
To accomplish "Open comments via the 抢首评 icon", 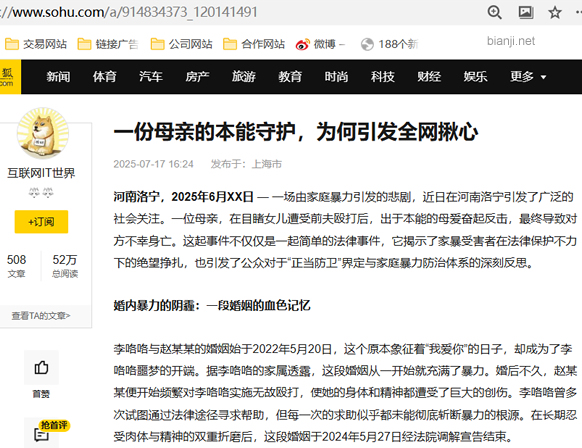I will click(x=42, y=433).
